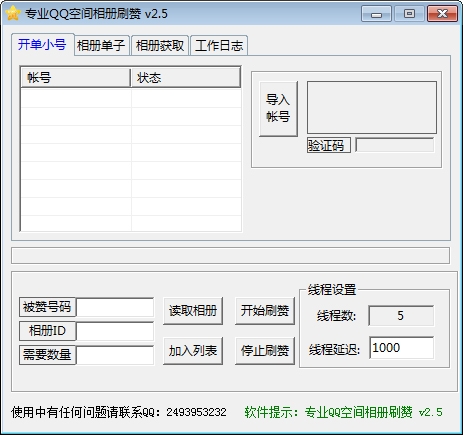Close the 专业QQ空间相册刷赞 window
Viewport: 463px width, 435px height.
tap(442, 14)
